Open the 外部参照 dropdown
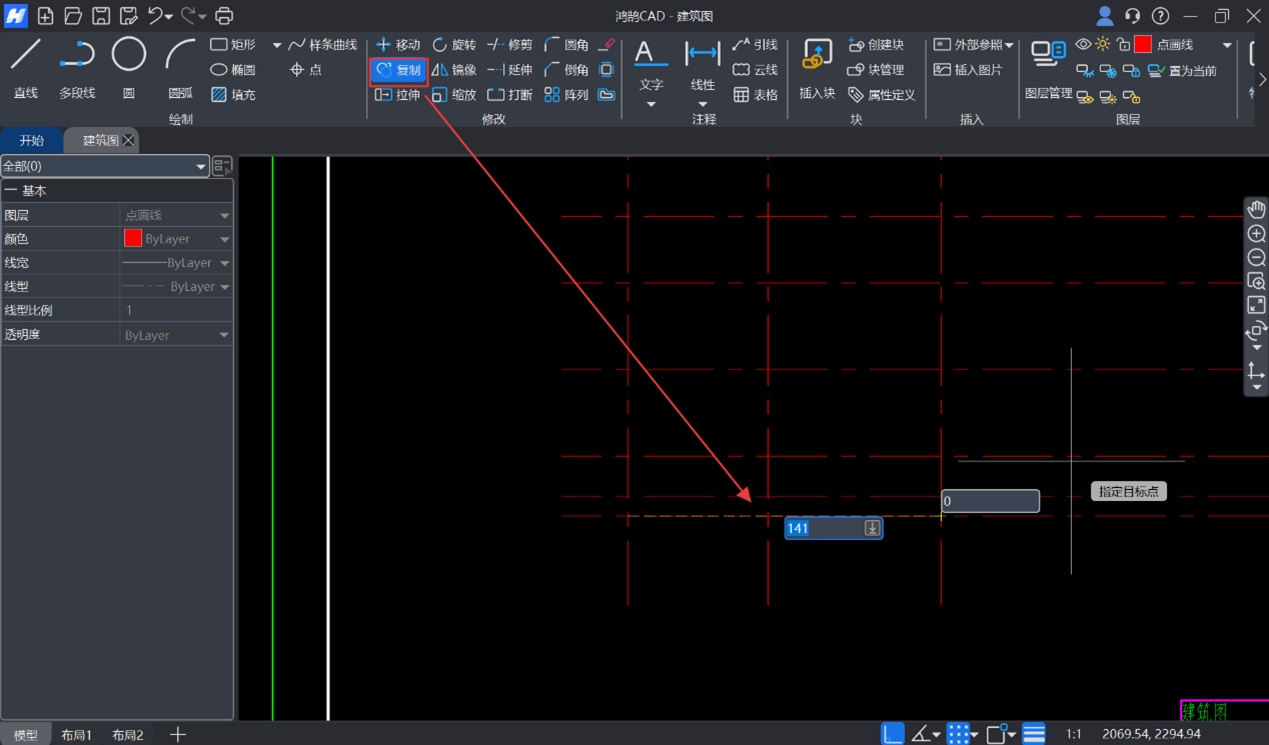1269x745 pixels. click(973, 45)
